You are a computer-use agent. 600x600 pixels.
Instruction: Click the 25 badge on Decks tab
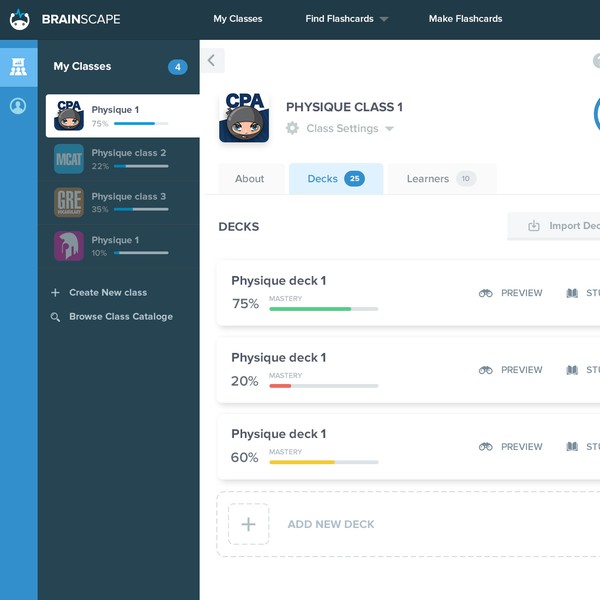coord(354,179)
